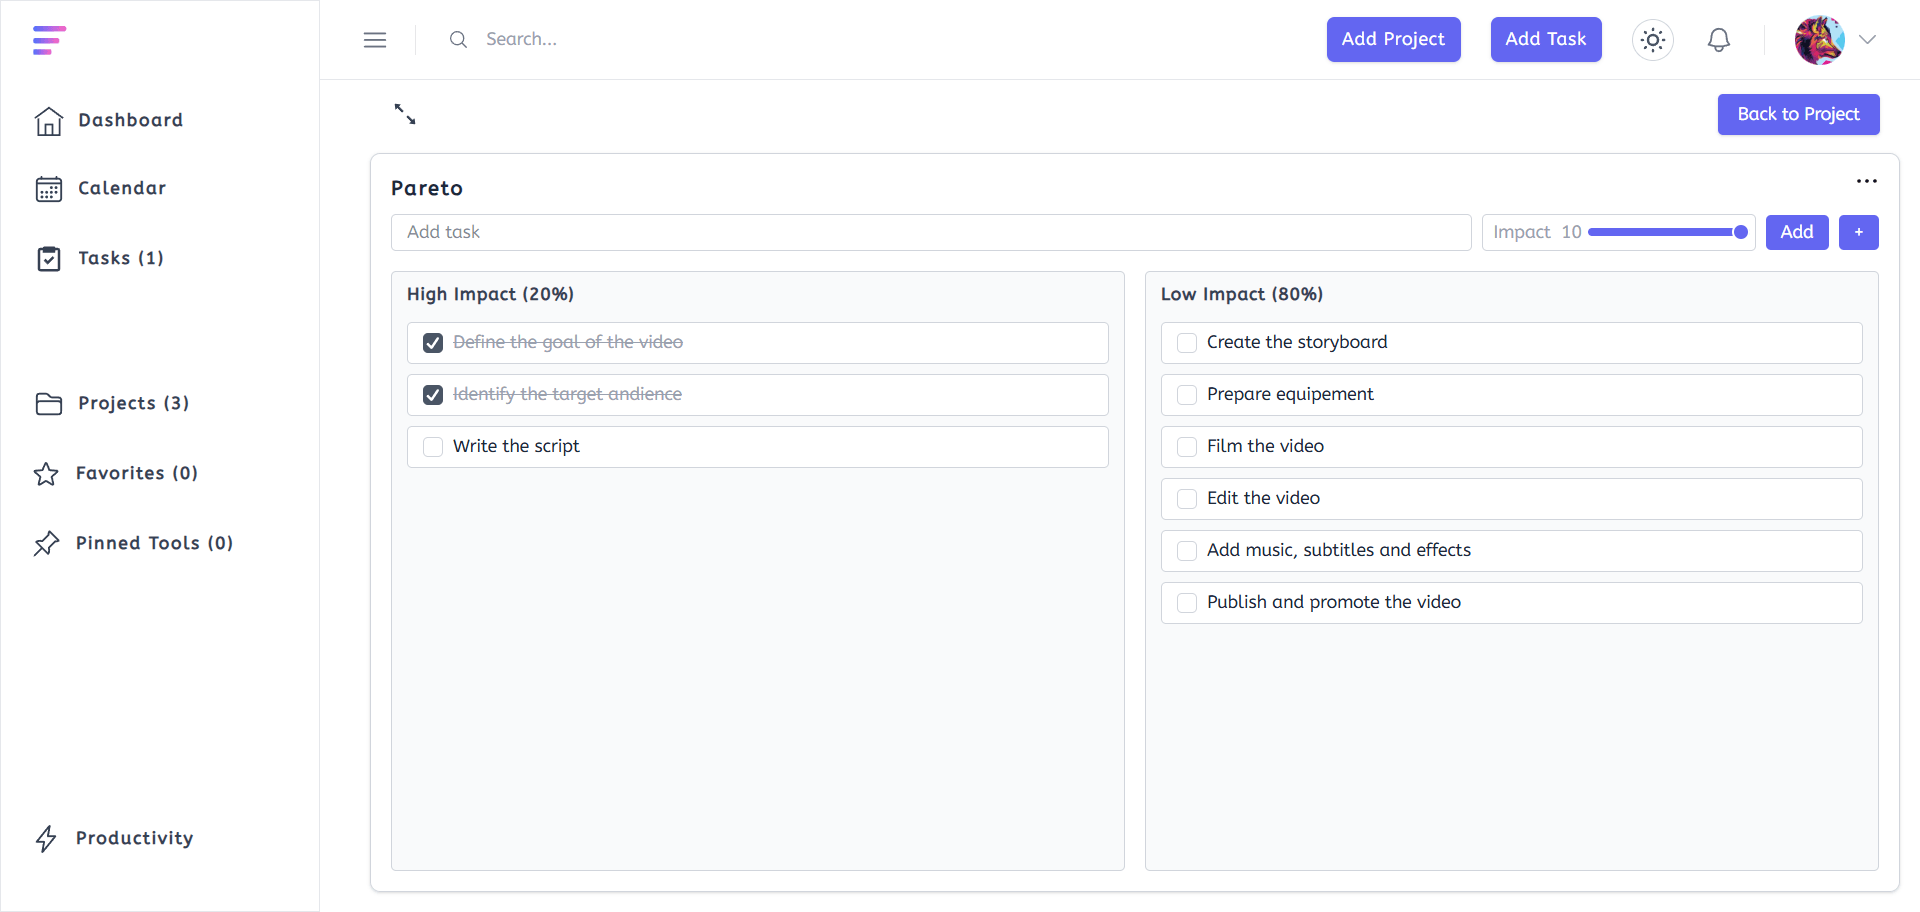Go to Calendar in the sidebar
Screen dimensions: 1920x912
pos(122,188)
